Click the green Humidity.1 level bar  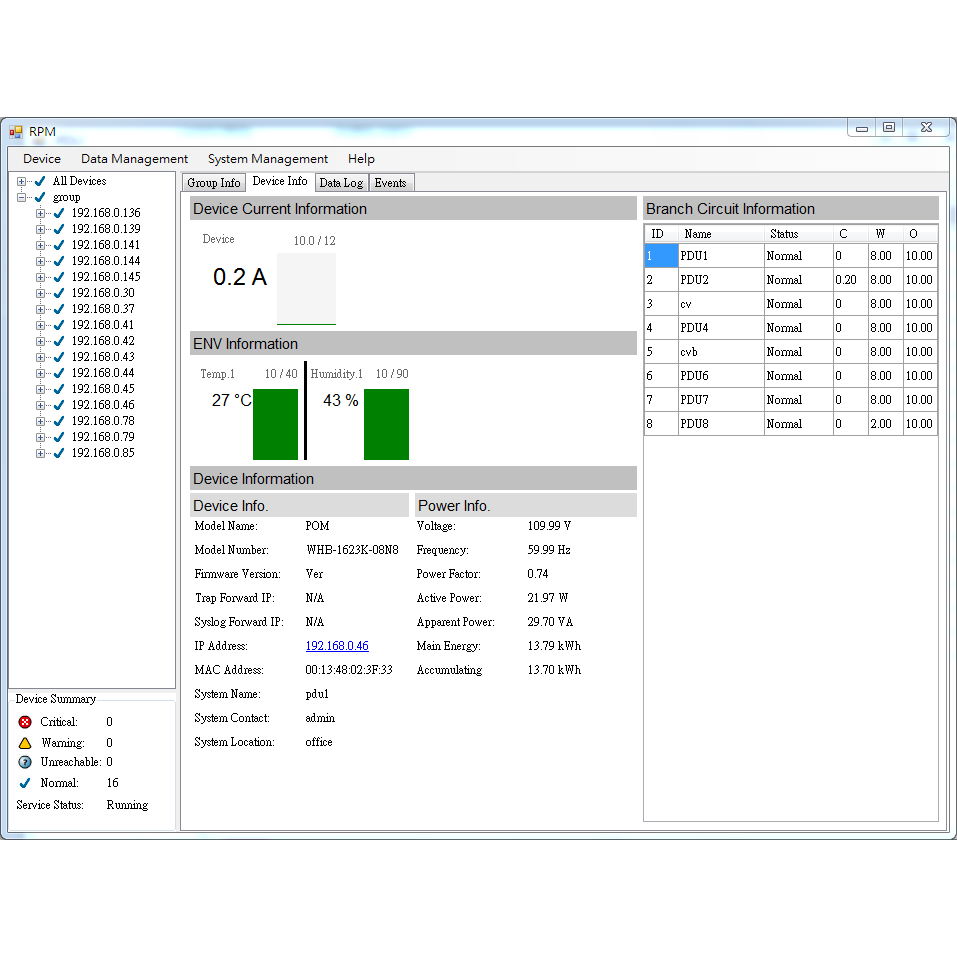[x=386, y=425]
